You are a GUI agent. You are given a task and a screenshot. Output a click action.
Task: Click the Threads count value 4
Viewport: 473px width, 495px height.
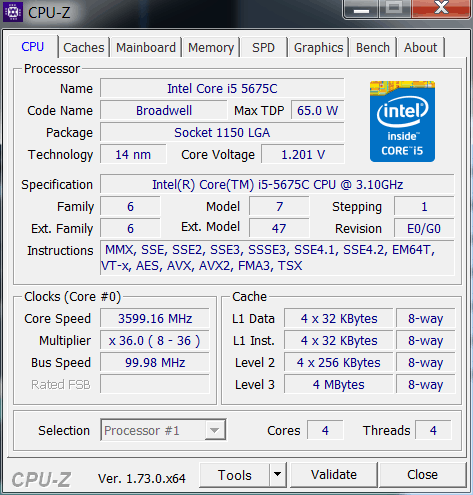(x=433, y=430)
